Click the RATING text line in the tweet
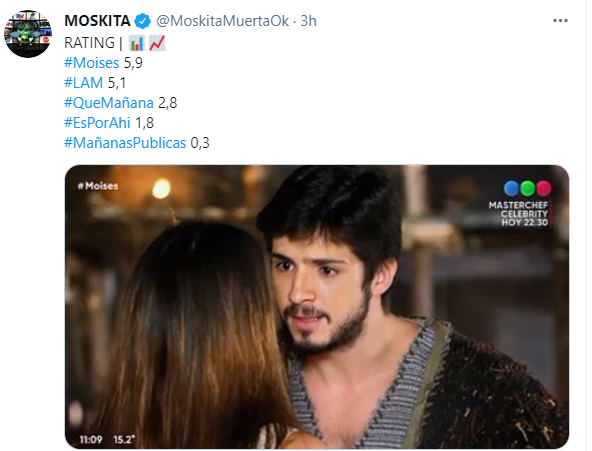 pos(115,43)
